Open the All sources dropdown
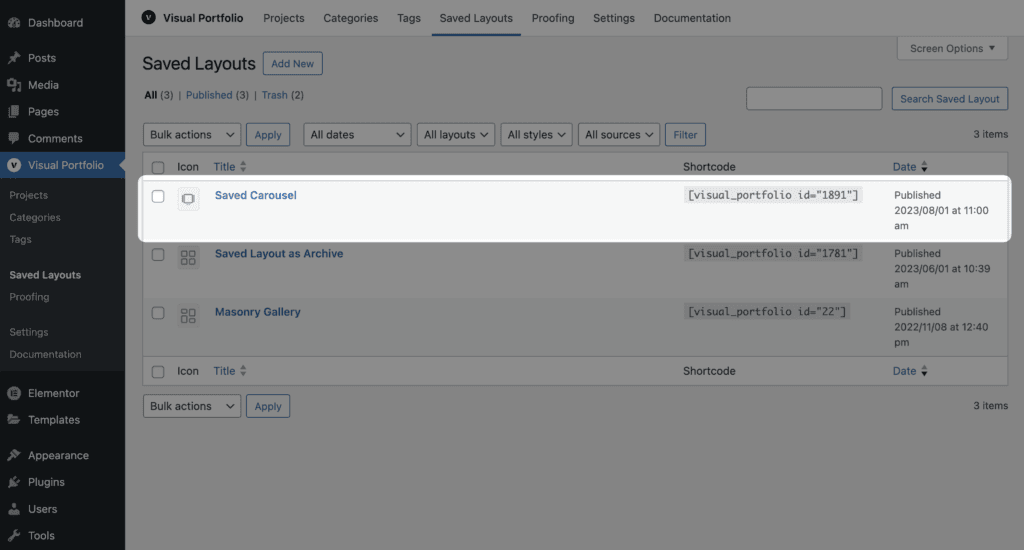 pyautogui.click(x=619, y=135)
